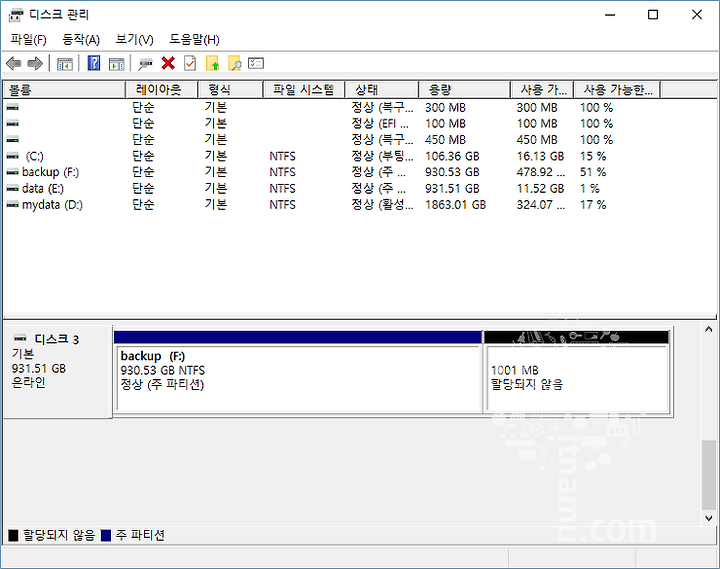Select the 450 MB capacity recovery volume row
The width and height of the screenshot is (720, 569).
point(360,140)
